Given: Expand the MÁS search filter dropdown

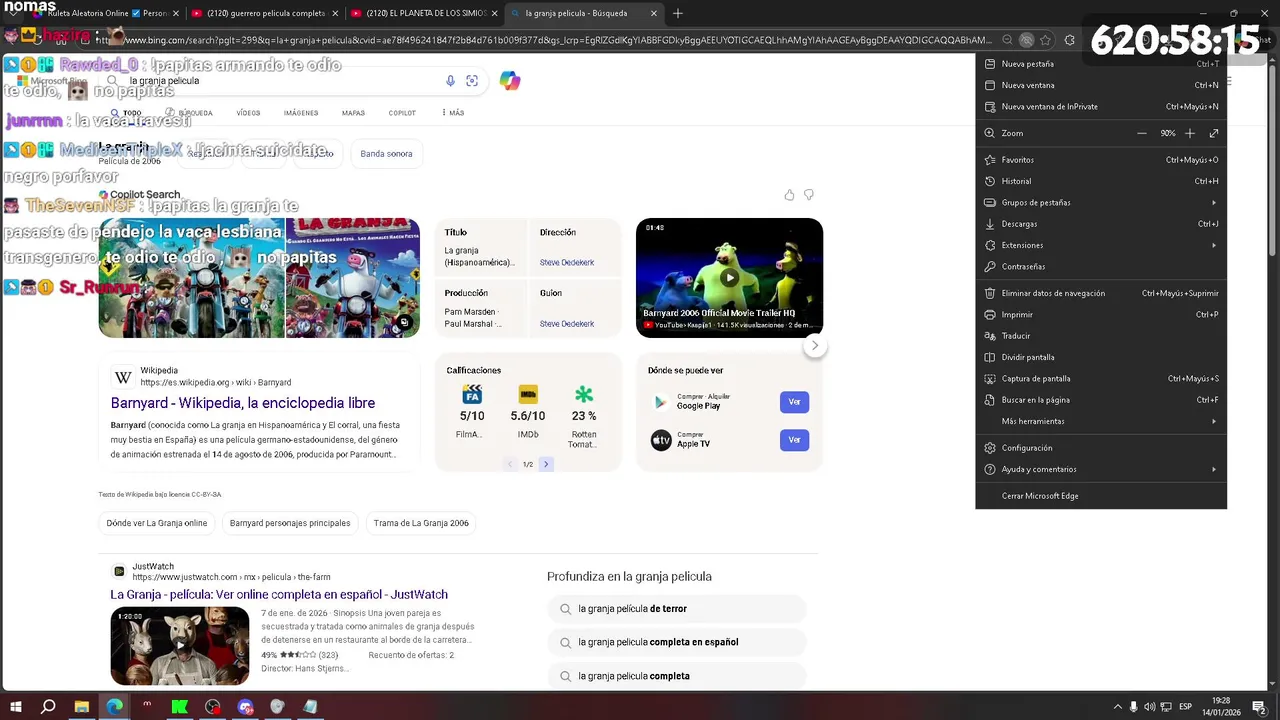Looking at the screenshot, I should click(x=452, y=113).
